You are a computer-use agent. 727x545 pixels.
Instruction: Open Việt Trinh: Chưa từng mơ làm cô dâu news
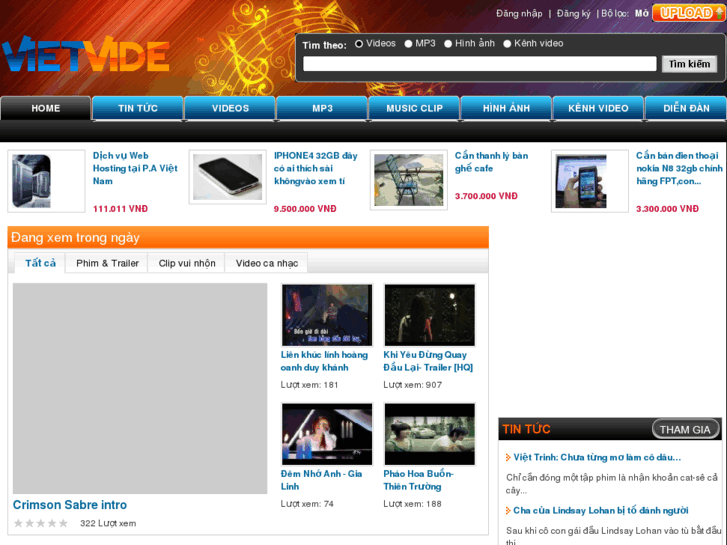[597, 457]
